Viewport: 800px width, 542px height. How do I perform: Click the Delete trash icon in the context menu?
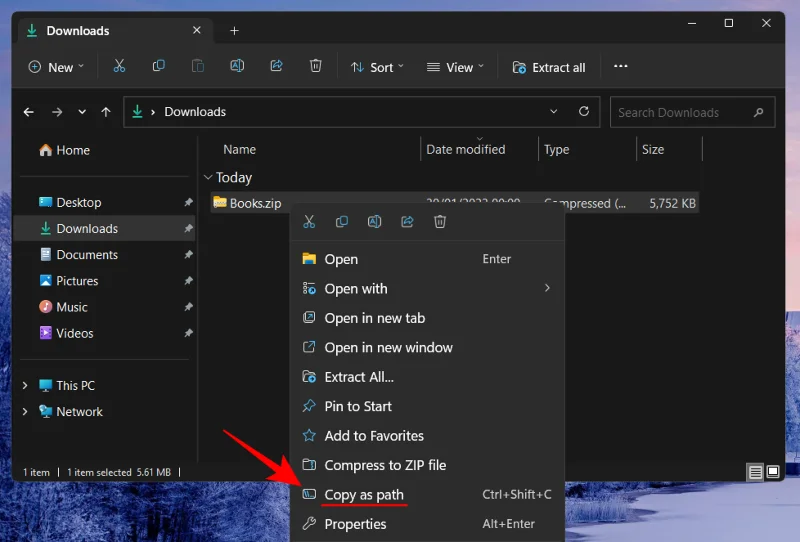pyautogui.click(x=440, y=222)
